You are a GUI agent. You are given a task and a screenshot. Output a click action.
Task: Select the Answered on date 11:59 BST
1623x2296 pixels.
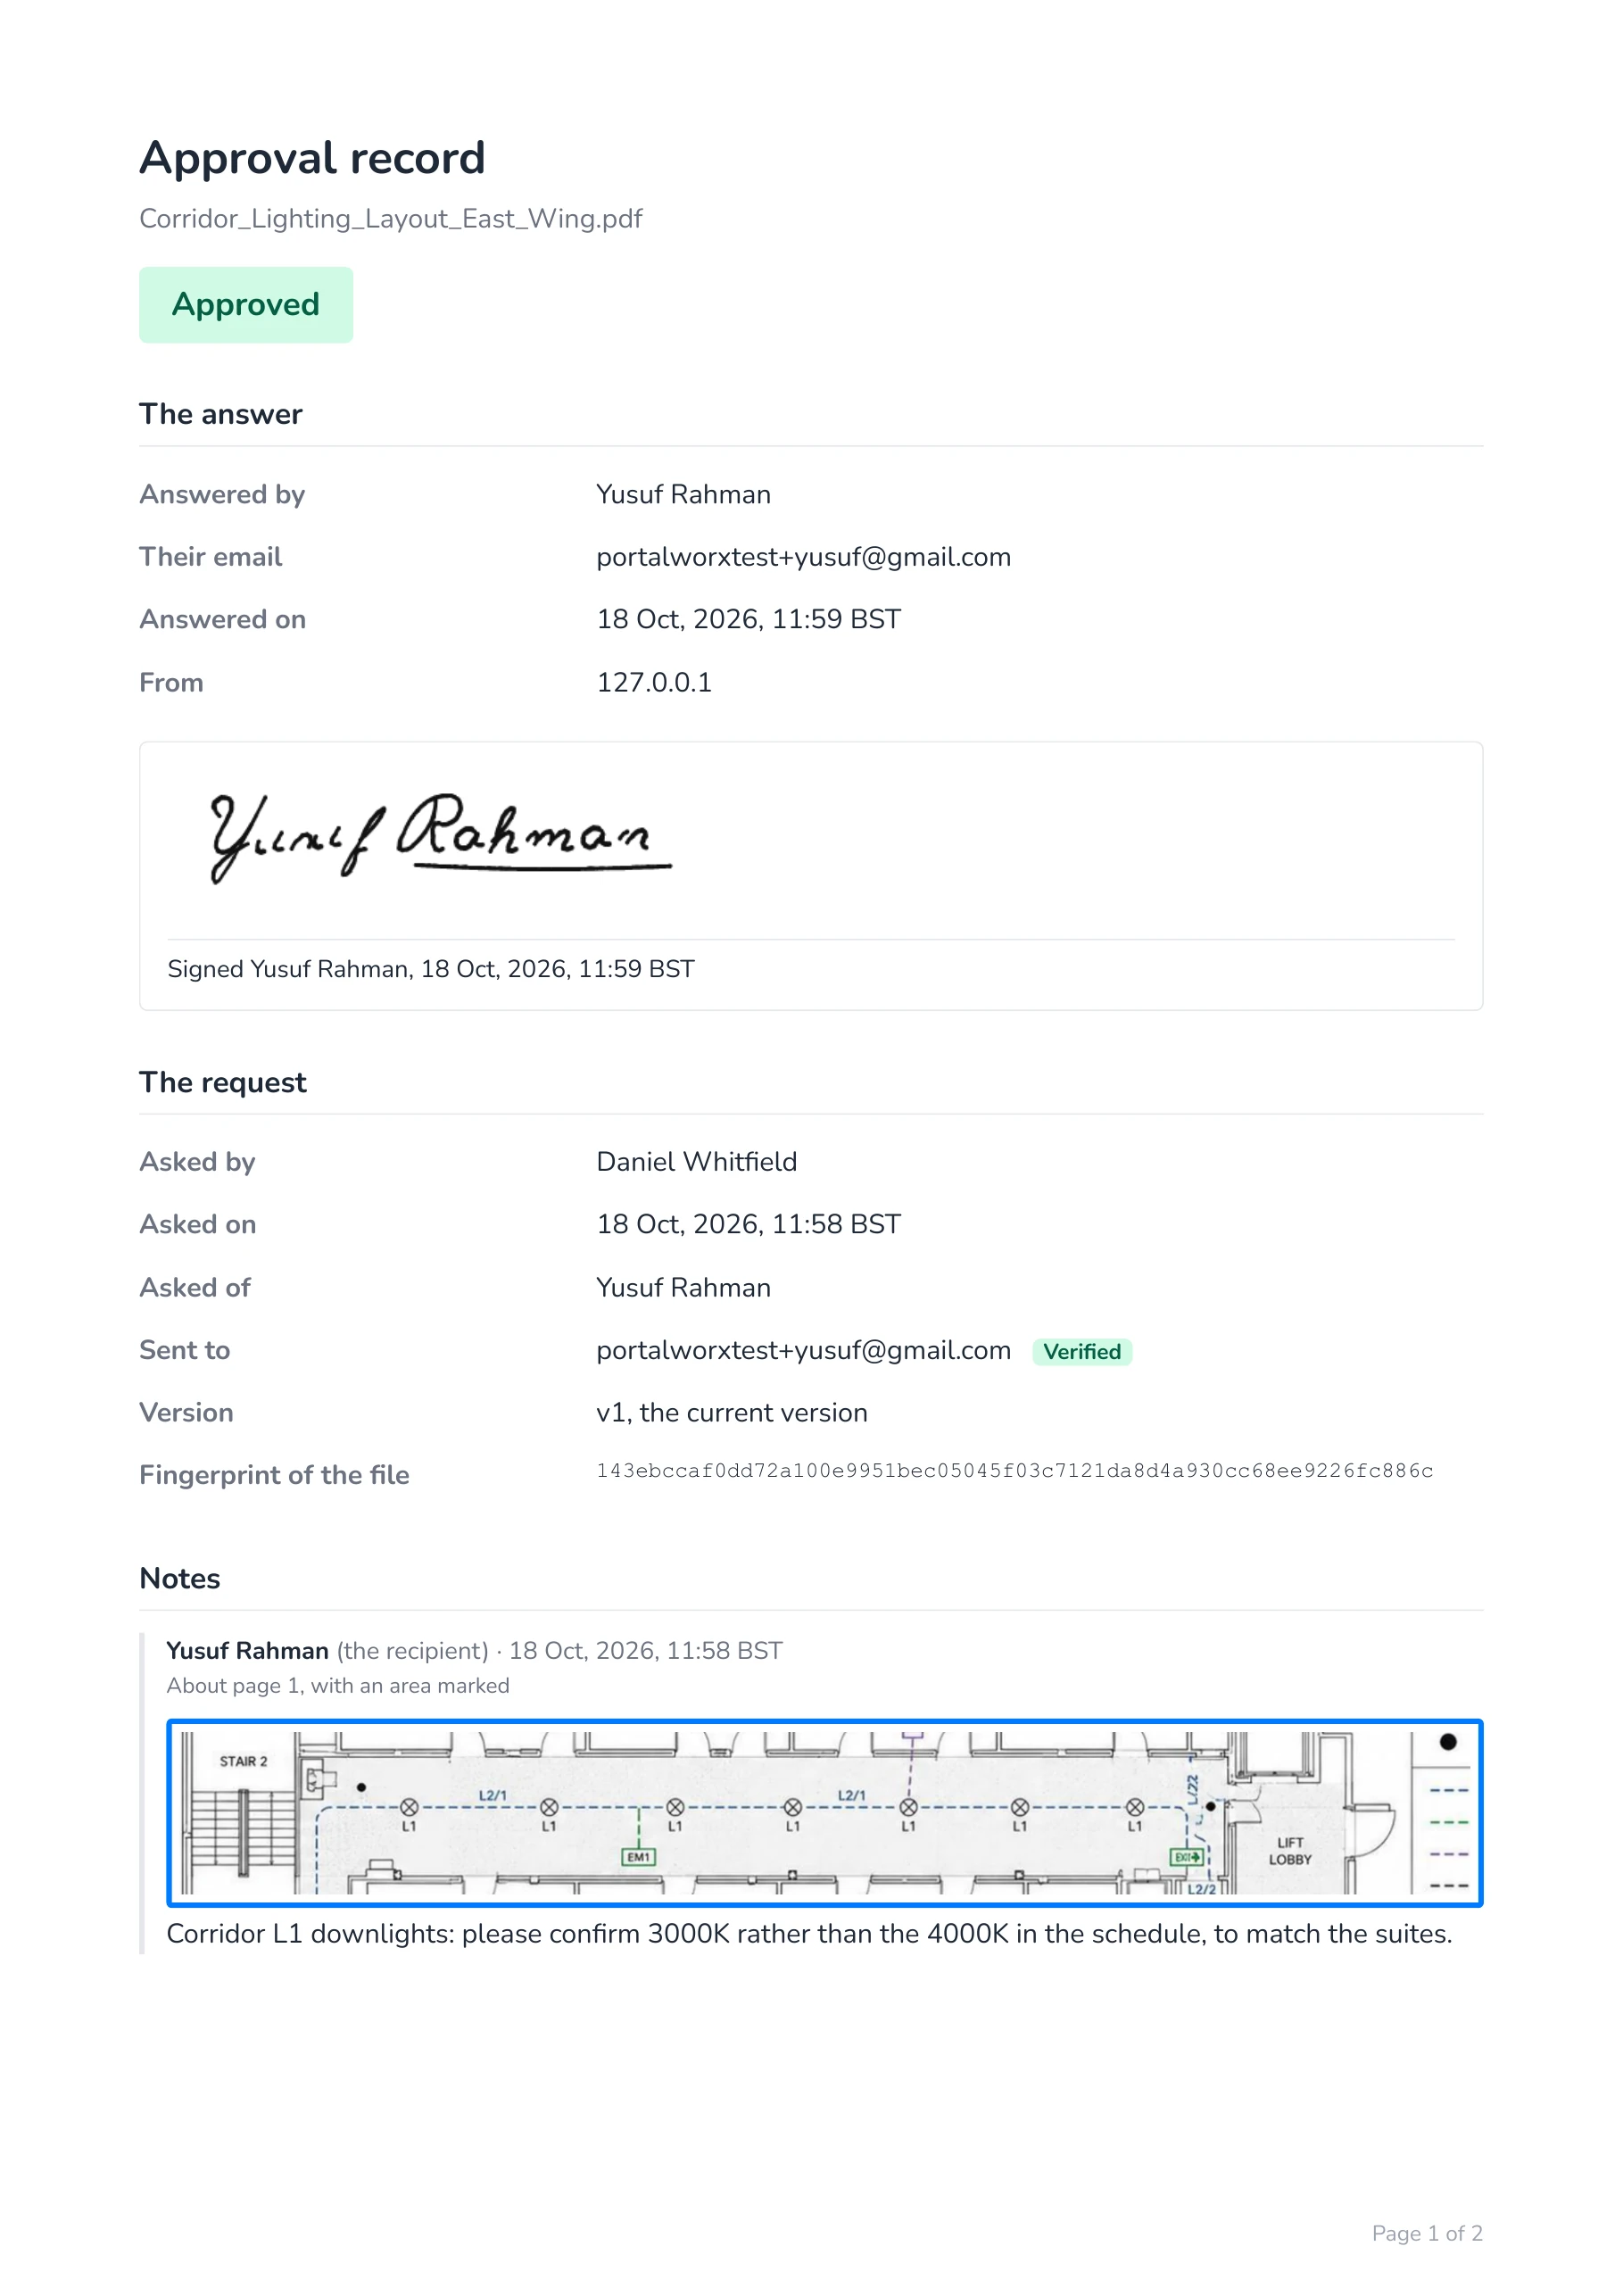749,620
